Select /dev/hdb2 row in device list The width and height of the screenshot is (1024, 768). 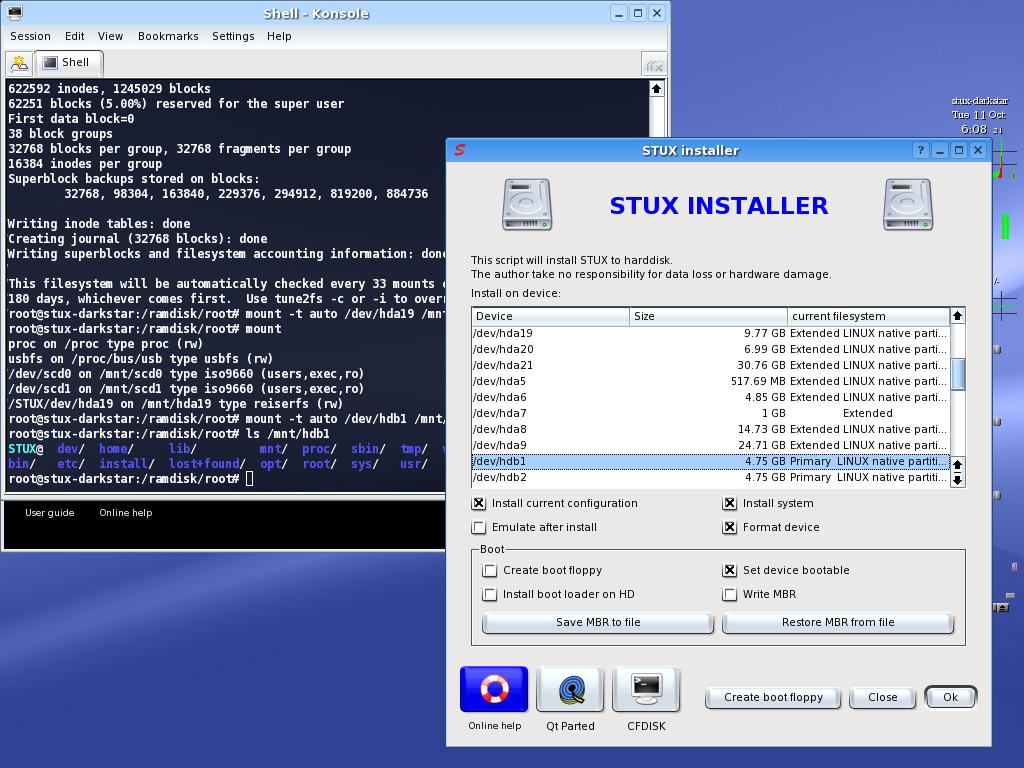710,477
